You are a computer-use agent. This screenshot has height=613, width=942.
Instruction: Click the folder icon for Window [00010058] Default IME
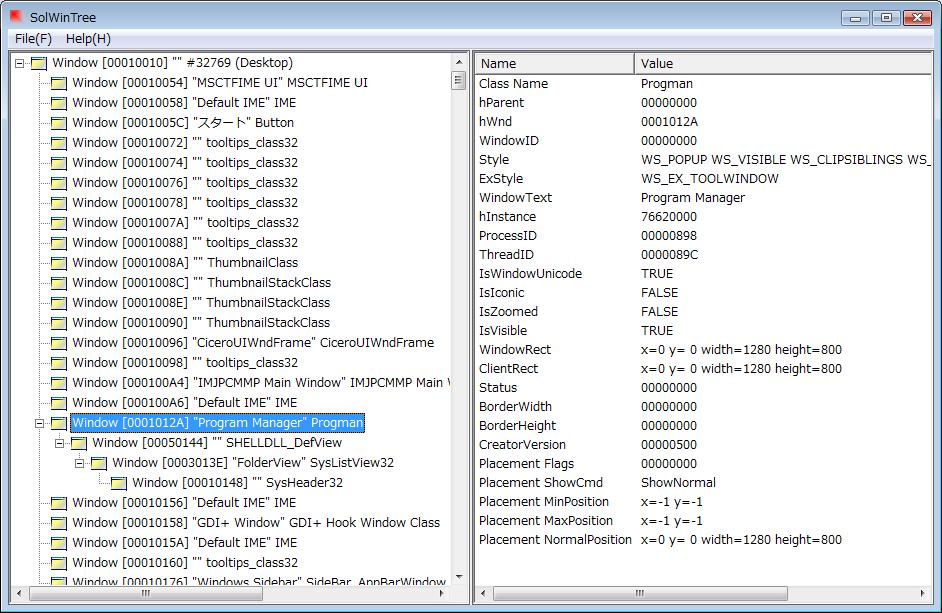click(x=59, y=103)
